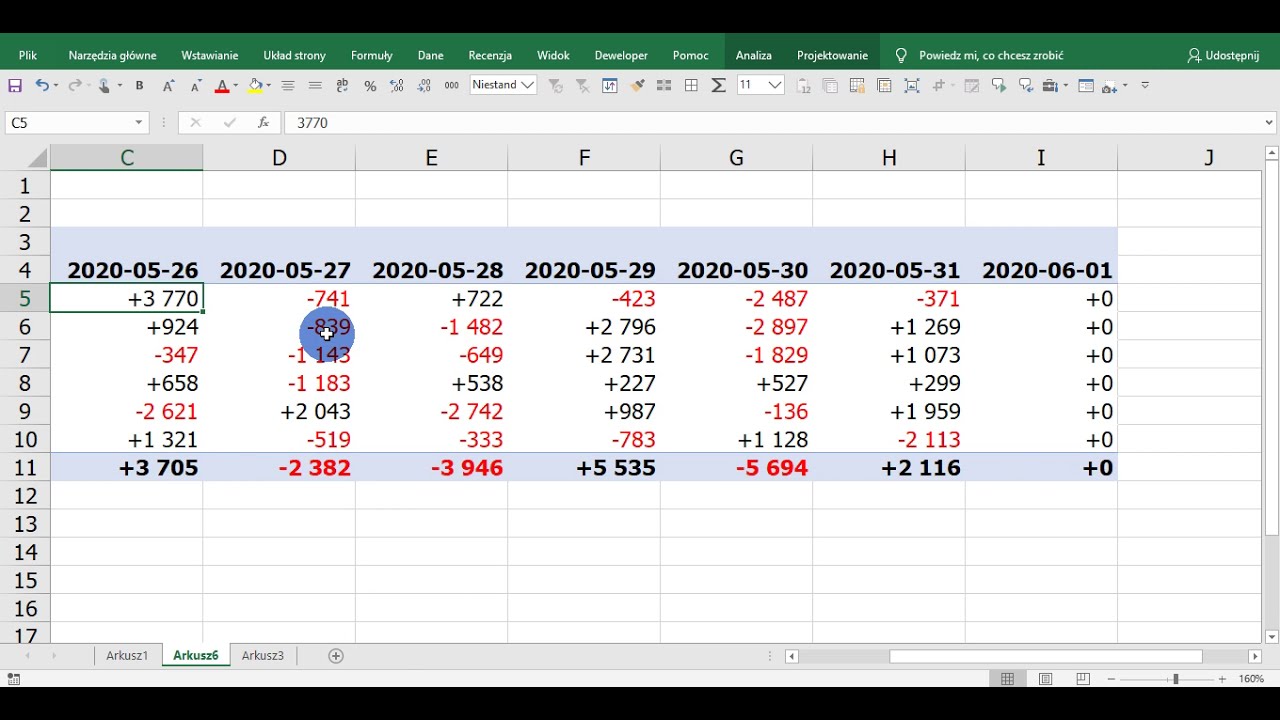Expand the formula bar

[x=1270, y=123]
